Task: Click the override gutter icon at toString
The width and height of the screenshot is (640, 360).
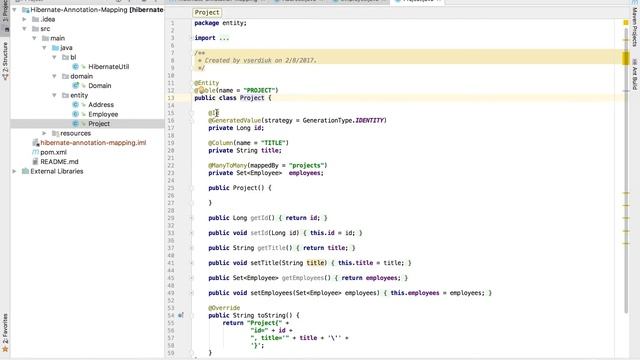Action: [180, 315]
